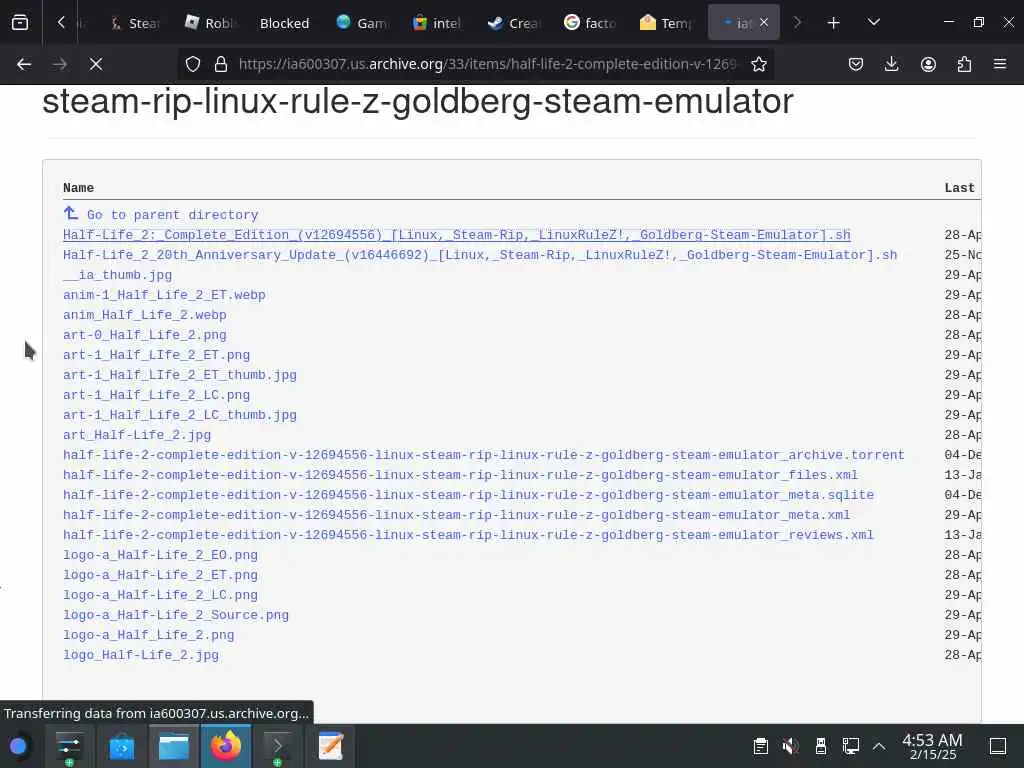Open art-1_Half_Life_2_LC.png
1024x768 pixels.
click(156, 395)
